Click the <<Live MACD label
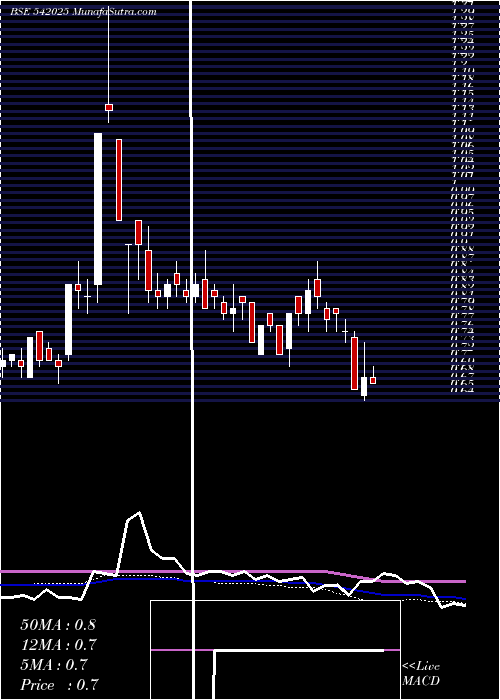500x700 pixels. pyautogui.click(x=421, y=674)
